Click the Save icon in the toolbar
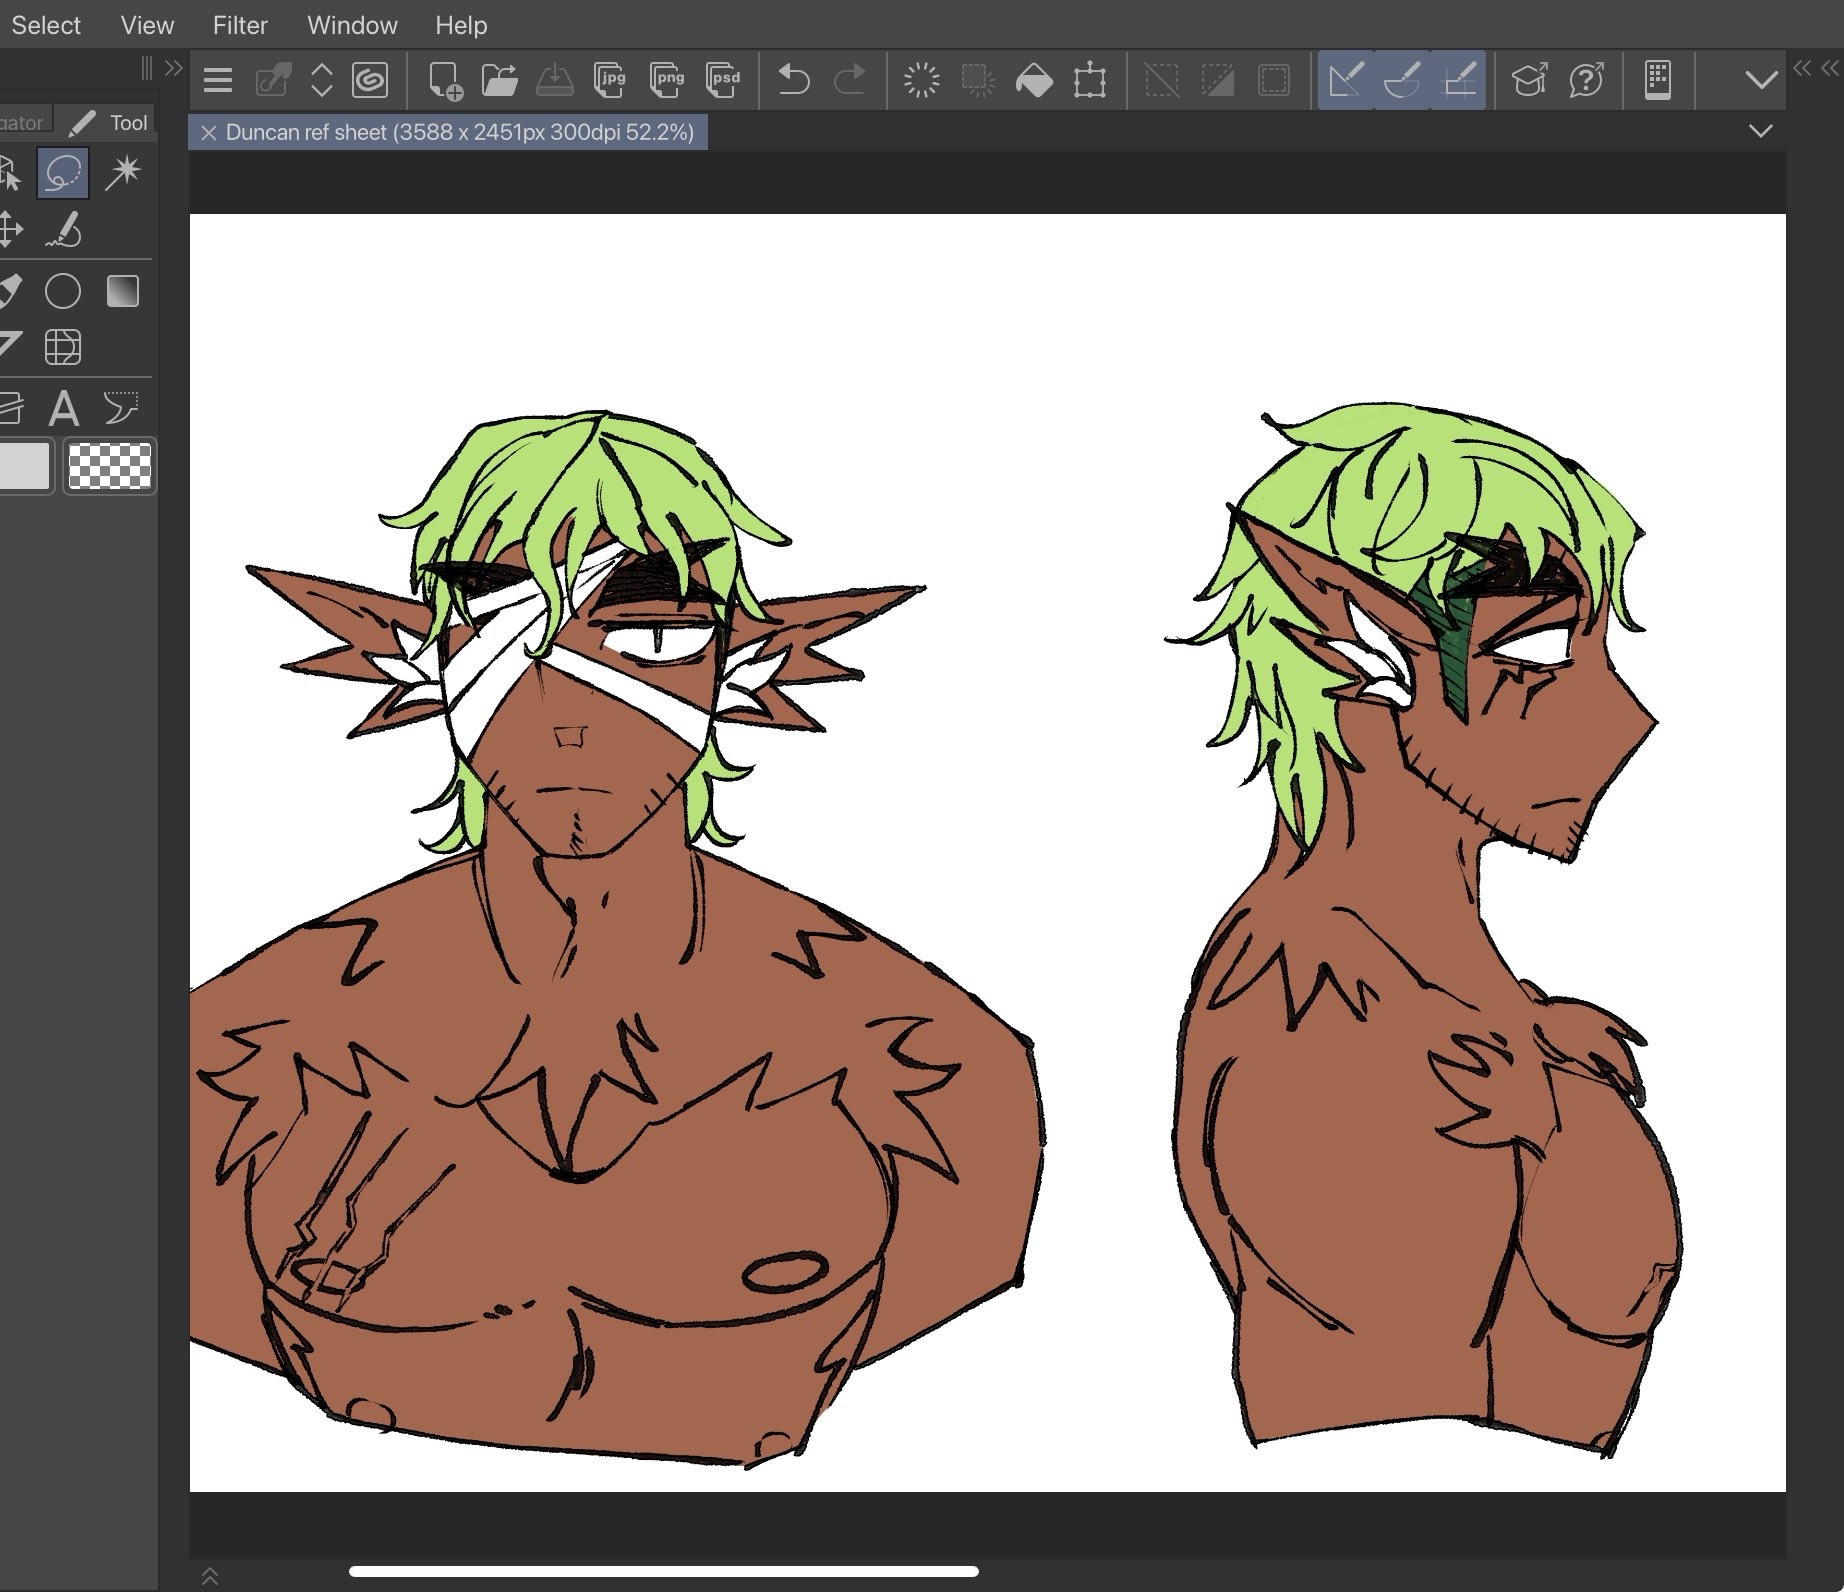The height and width of the screenshot is (1592, 1844). coord(554,80)
